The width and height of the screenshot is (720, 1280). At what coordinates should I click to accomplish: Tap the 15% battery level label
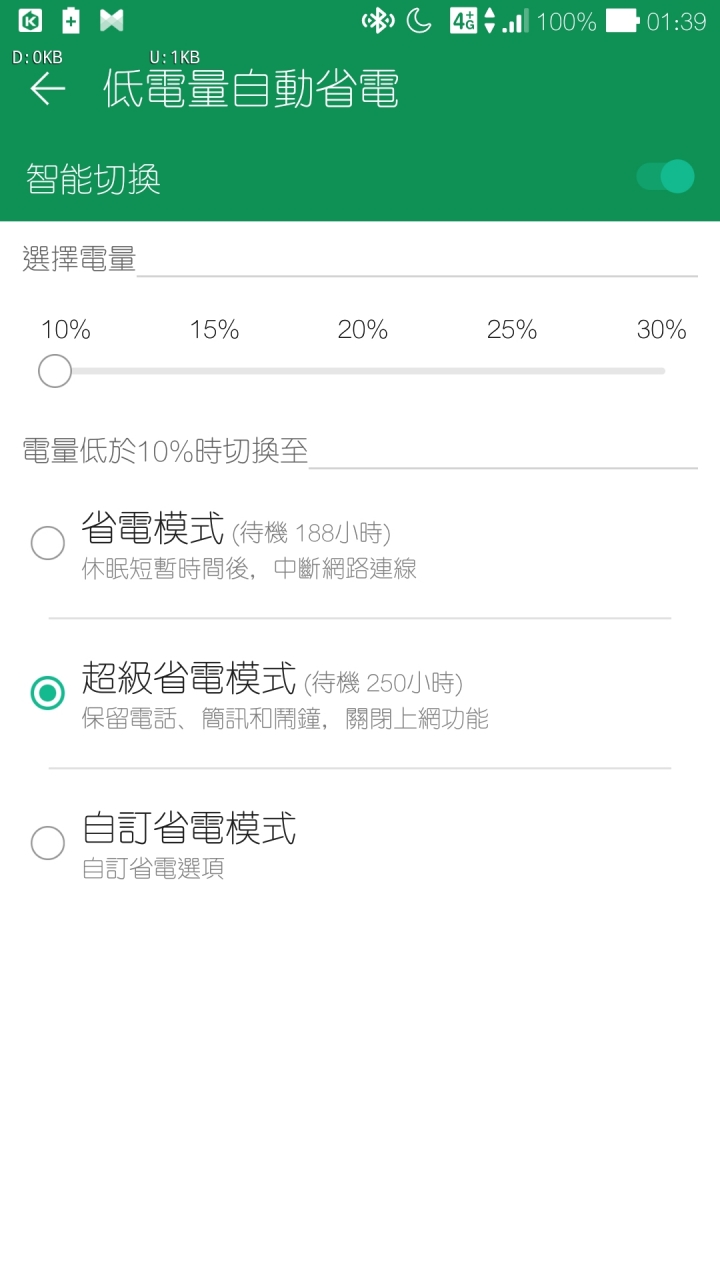214,330
